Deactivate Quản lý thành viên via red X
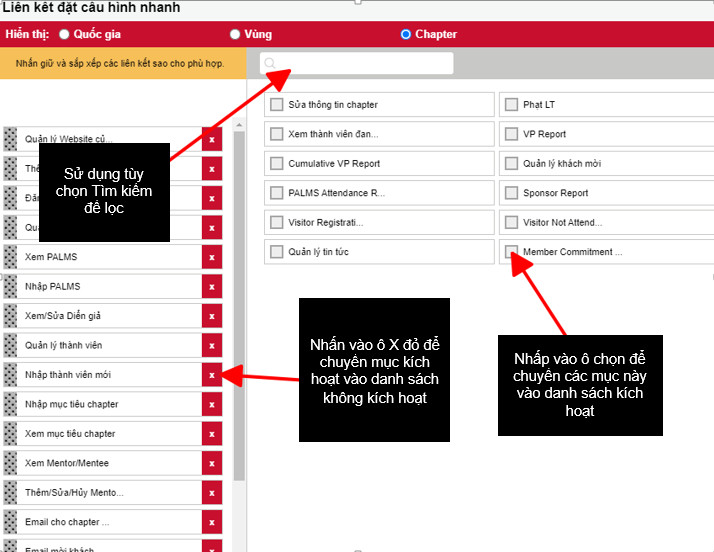The height and width of the screenshot is (552, 714). click(211, 346)
